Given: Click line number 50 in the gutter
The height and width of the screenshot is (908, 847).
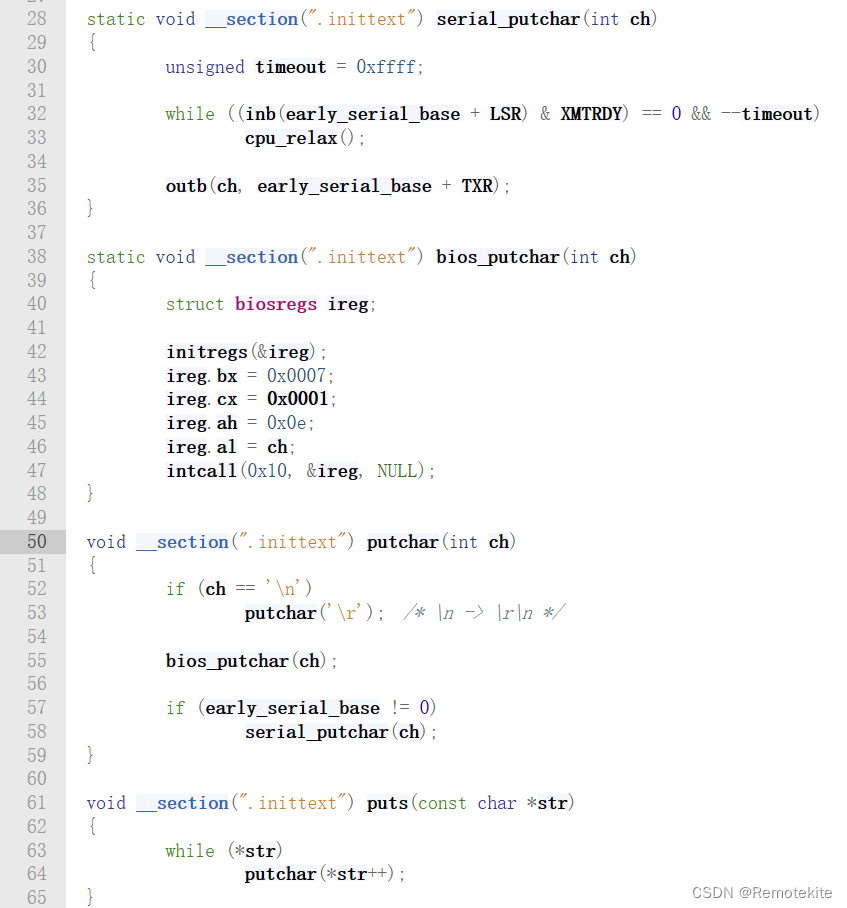Looking at the screenshot, I should click(36, 541).
